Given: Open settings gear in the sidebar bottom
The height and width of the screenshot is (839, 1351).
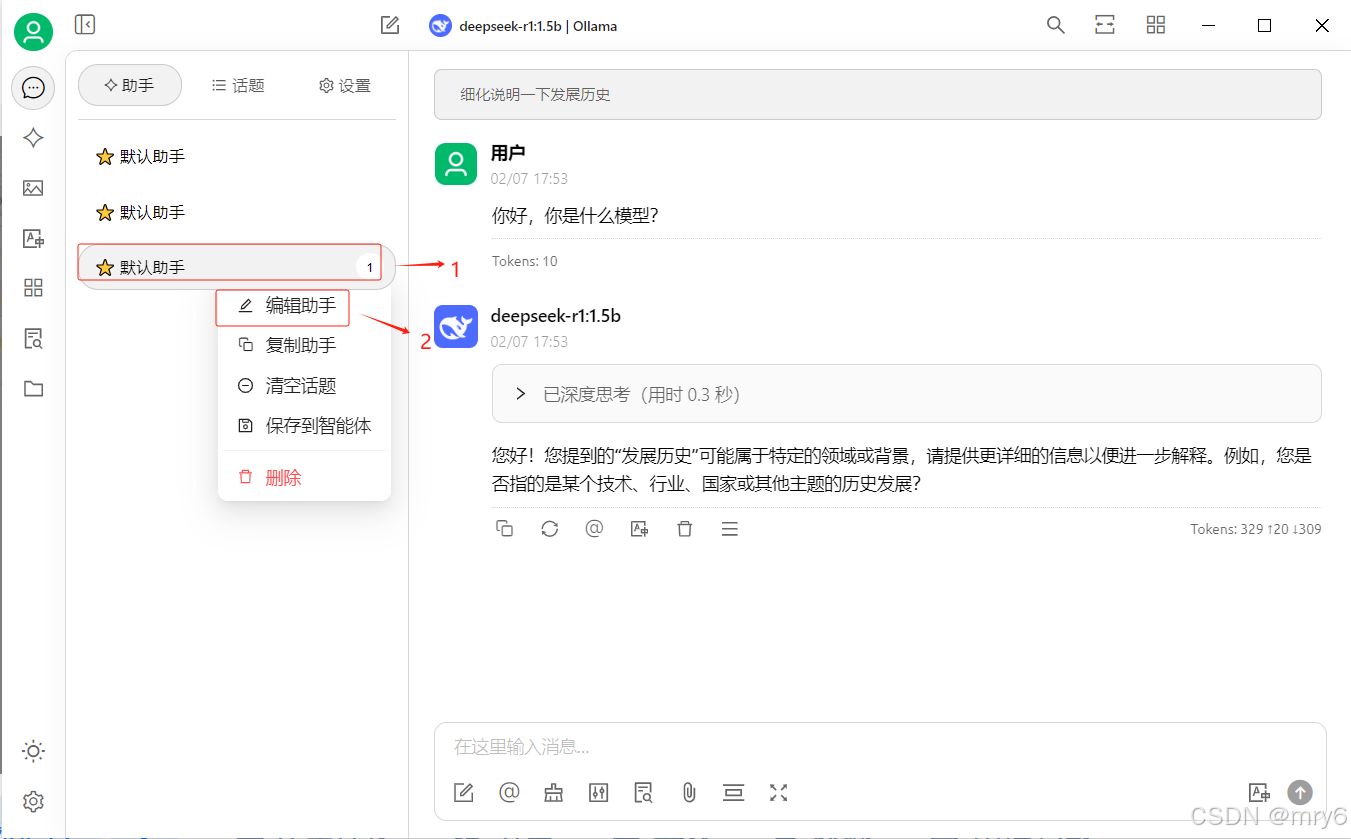Looking at the screenshot, I should (33, 801).
